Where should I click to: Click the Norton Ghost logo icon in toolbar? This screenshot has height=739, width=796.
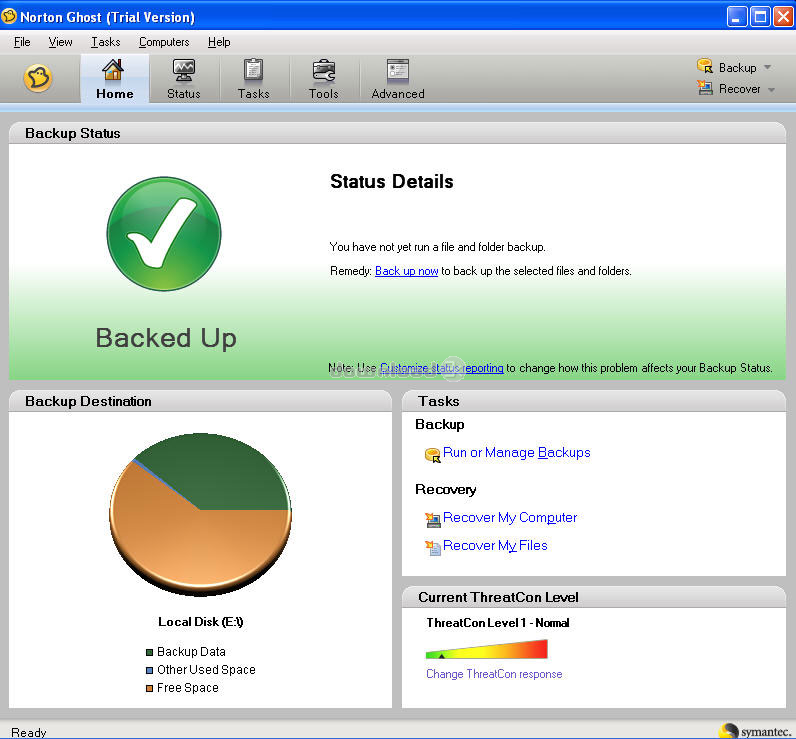pos(38,78)
